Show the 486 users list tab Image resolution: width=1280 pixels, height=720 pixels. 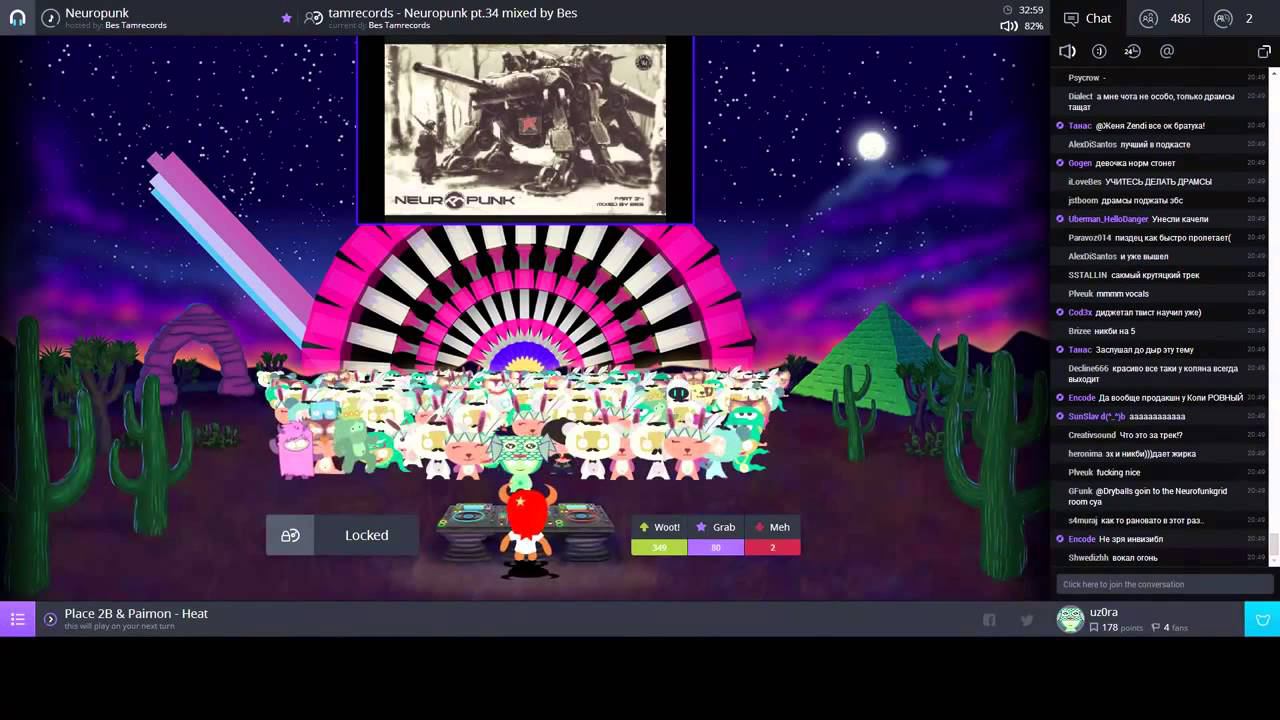tap(1166, 18)
